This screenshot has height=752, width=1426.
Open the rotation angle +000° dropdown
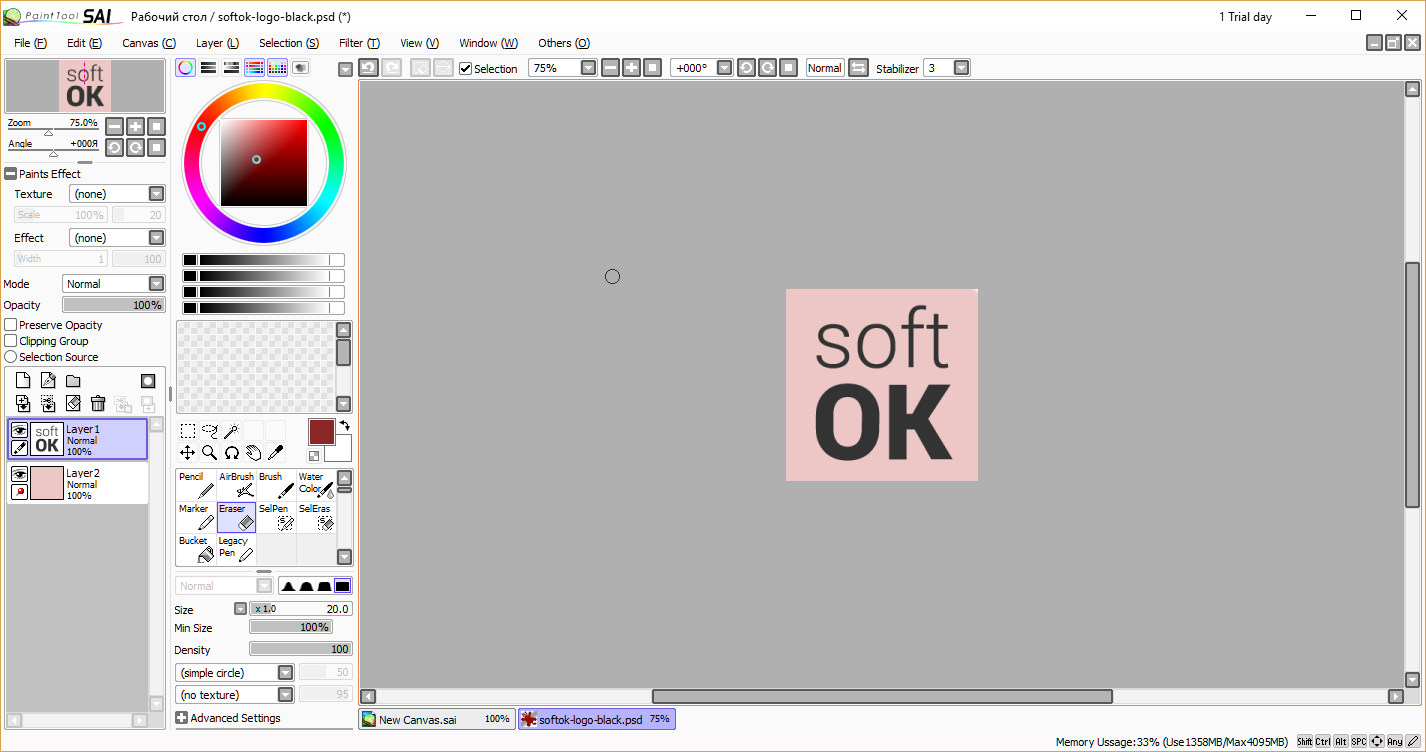[724, 68]
